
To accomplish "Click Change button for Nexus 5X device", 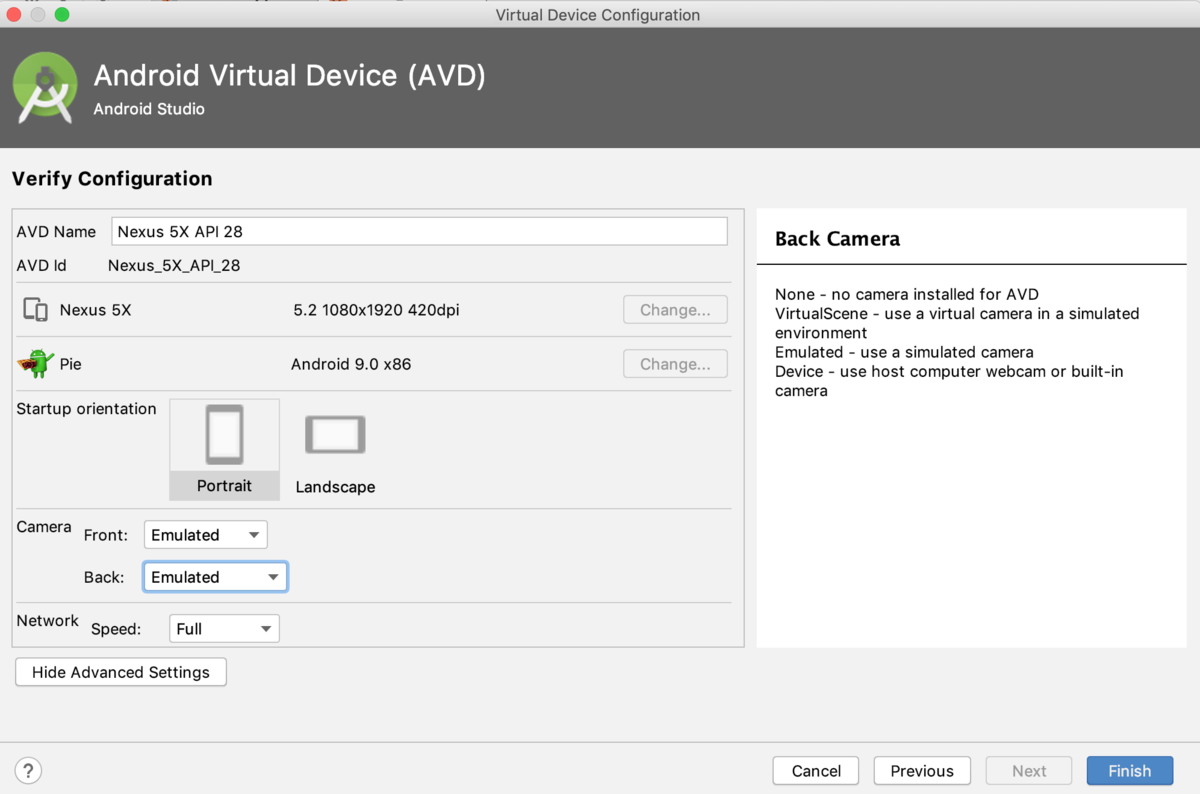I will (675, 310).
